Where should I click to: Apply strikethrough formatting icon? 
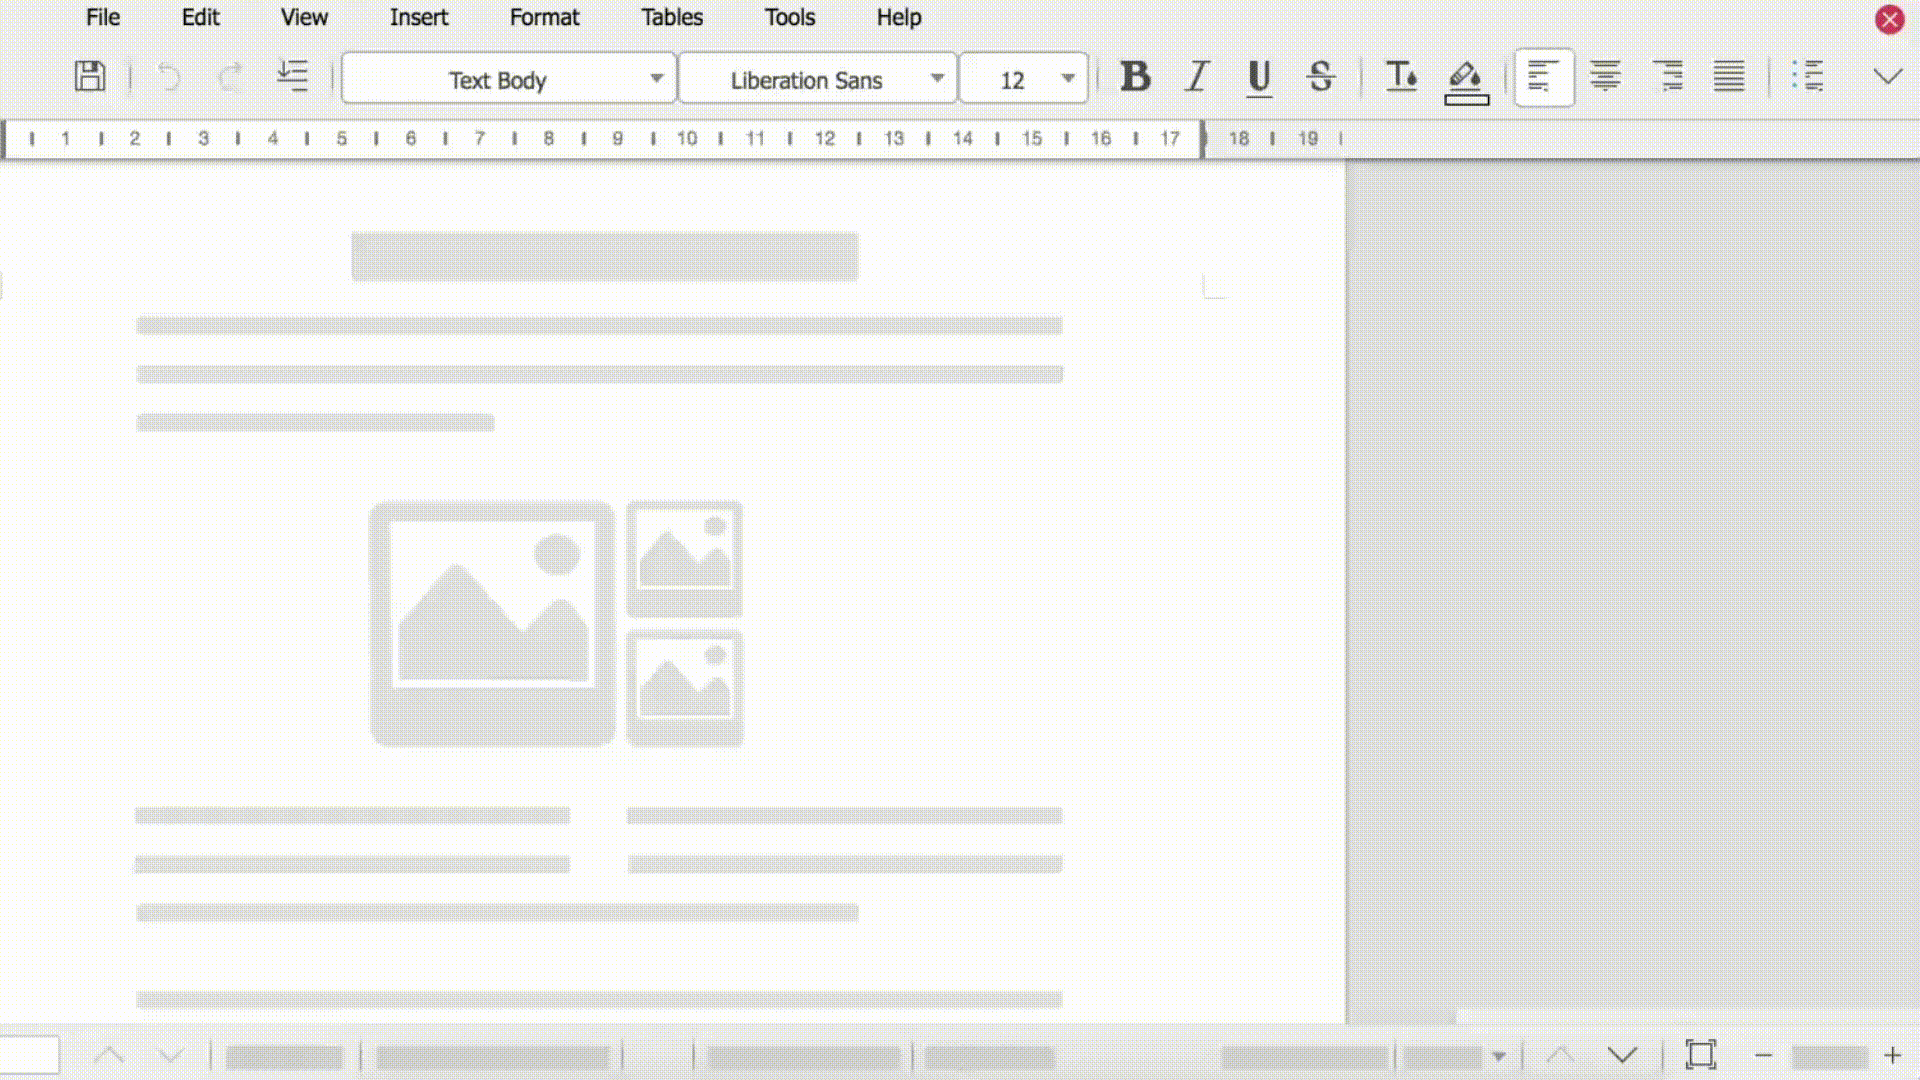pos(1320,77)
